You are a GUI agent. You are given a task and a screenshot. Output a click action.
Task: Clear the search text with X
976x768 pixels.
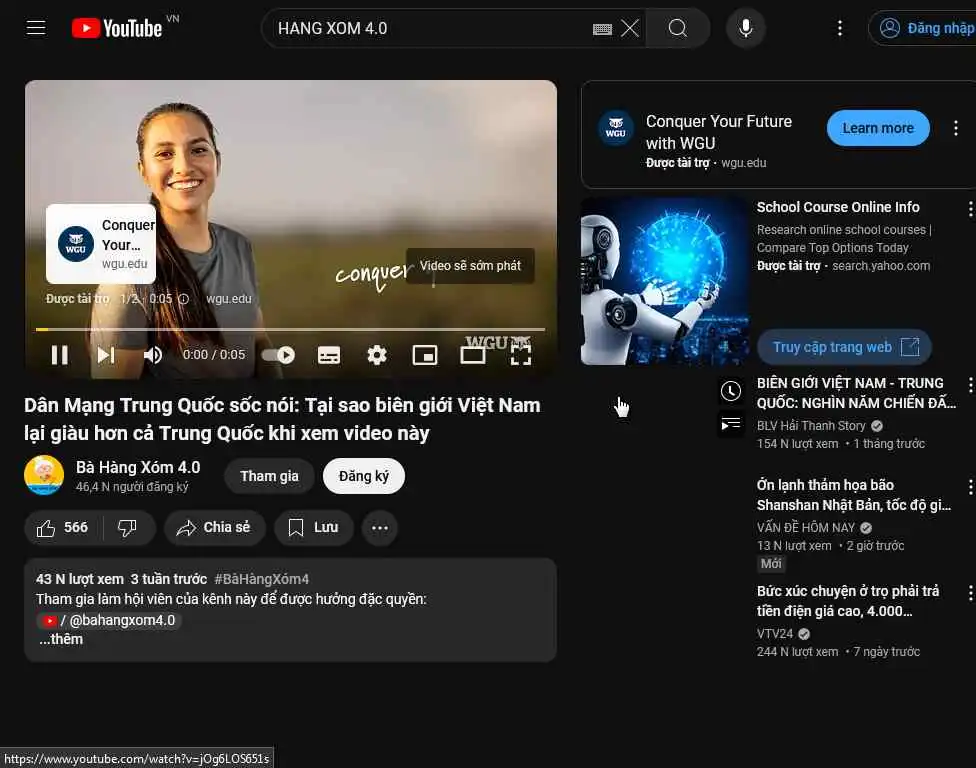[x=630, y=29]
